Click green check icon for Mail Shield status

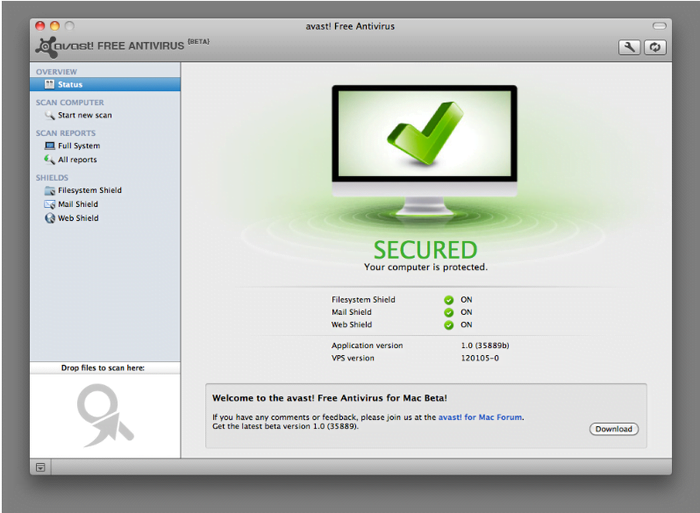pyautogui.click(x=449, y=313)
